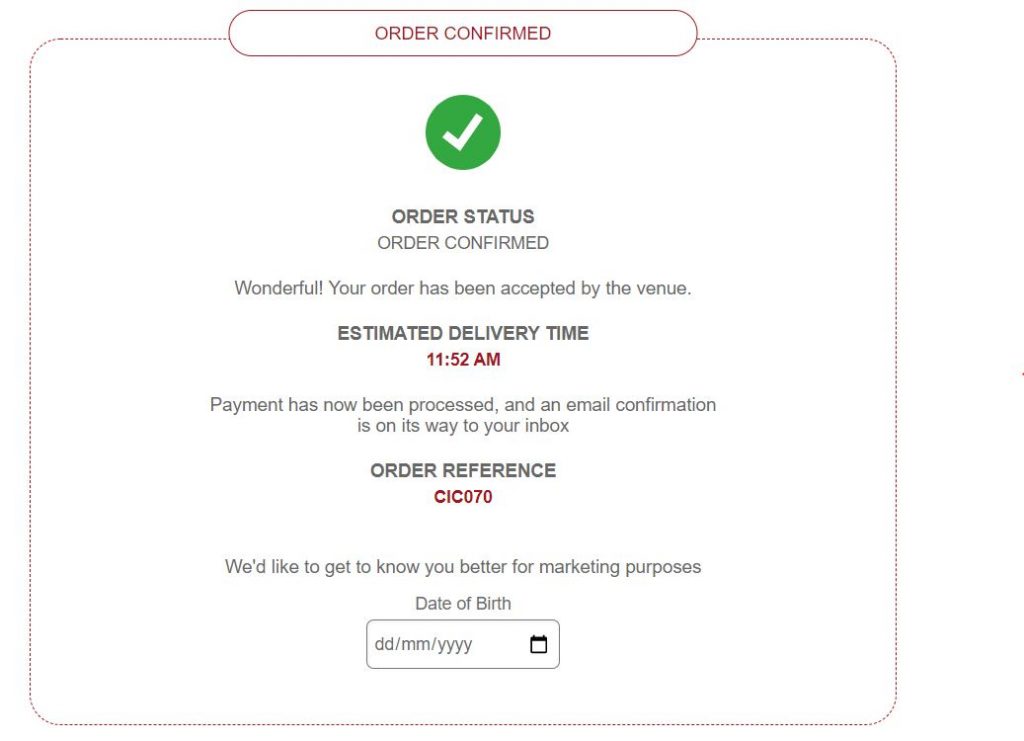Select the yyyy year segment of date field
Viewport: 1024px width, 741px height.
(x=455, y=644)
